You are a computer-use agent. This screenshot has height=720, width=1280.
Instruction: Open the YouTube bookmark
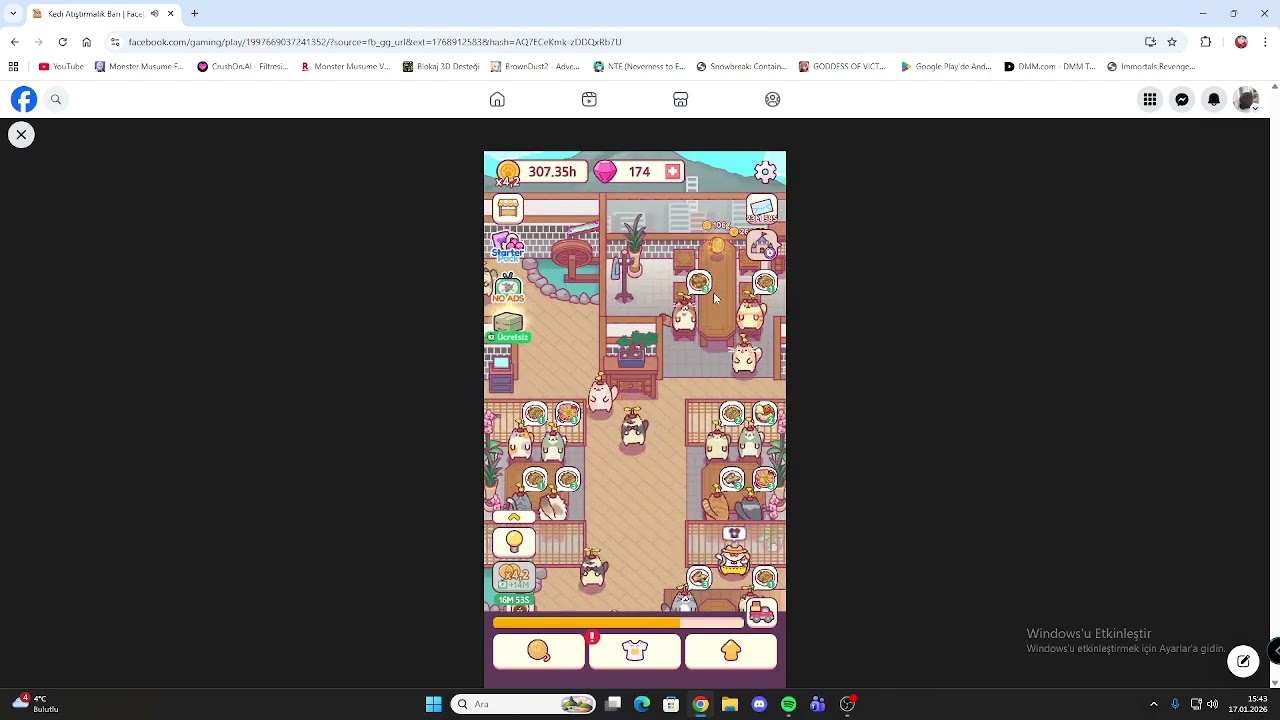tap(61, 66)
